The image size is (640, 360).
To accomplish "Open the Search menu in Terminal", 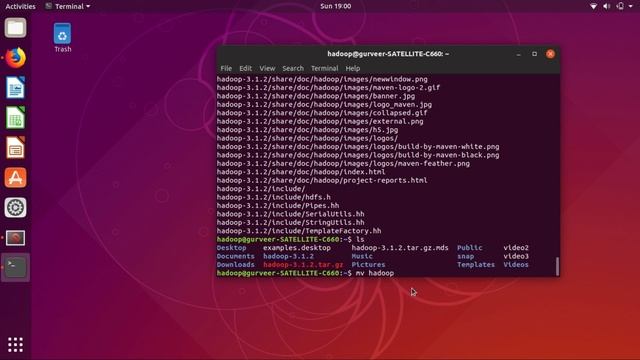I will (x=293, y=68).
